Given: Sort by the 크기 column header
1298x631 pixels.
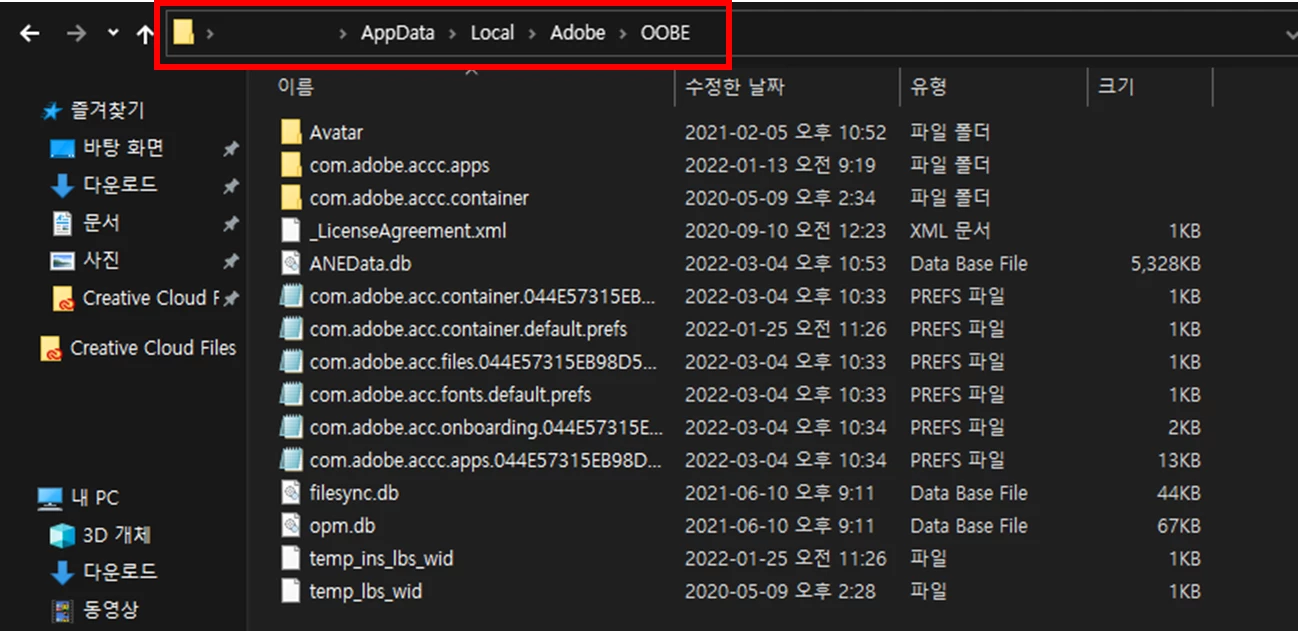Looking at the screenshot, I should pos(1116,87).
